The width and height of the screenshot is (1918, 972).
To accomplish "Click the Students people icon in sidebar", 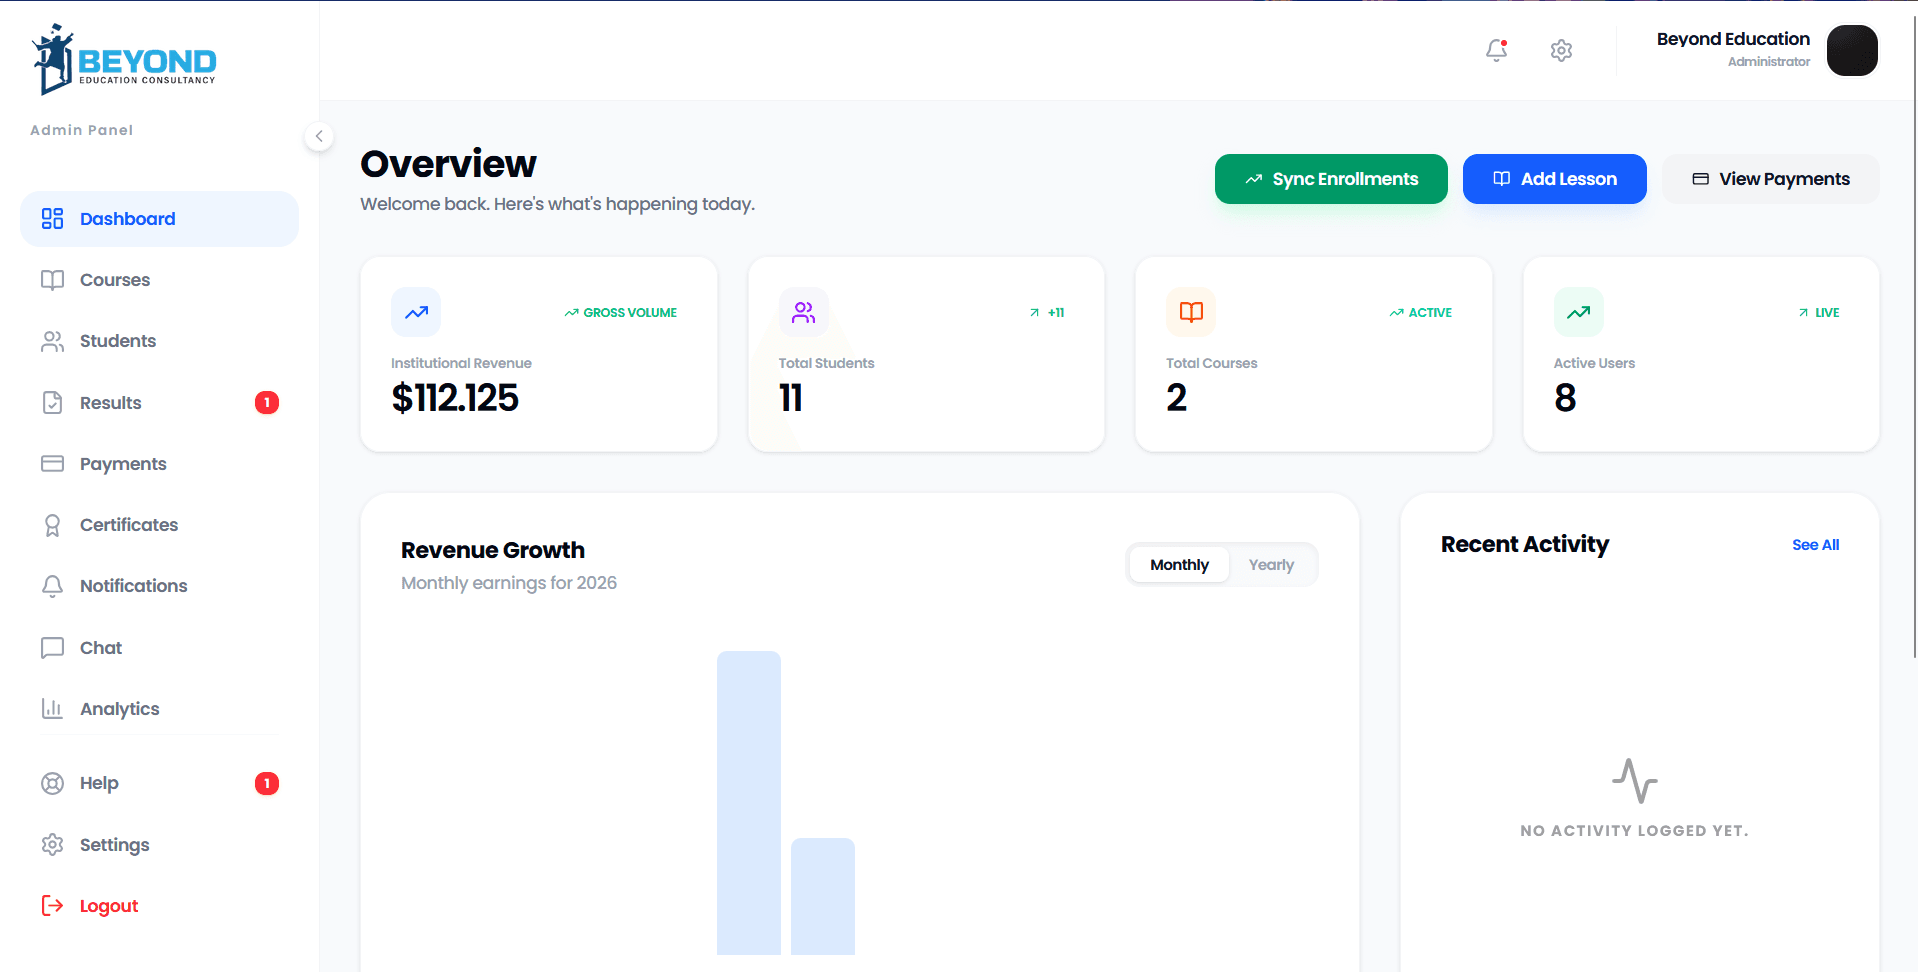I will pos(52,341).
